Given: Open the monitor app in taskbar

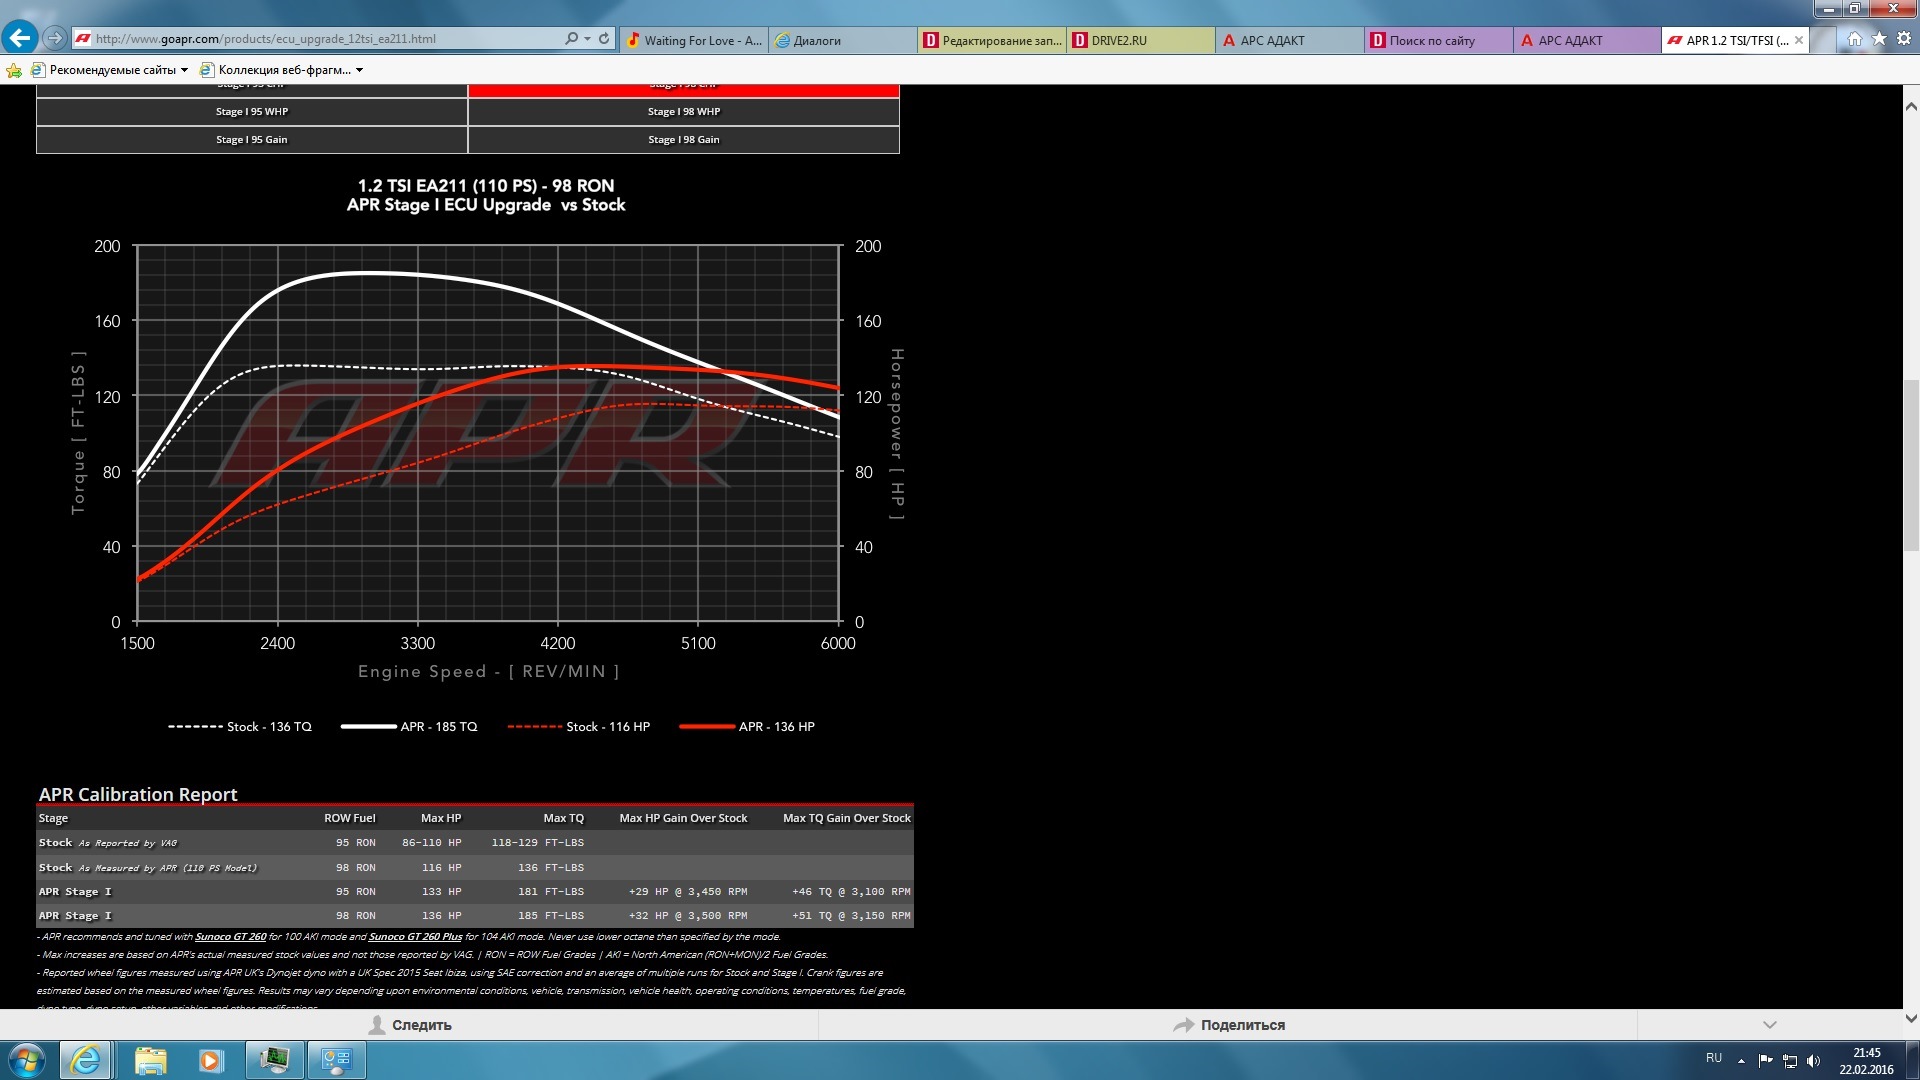Looking at the screenshot, I should (274, 1060).
